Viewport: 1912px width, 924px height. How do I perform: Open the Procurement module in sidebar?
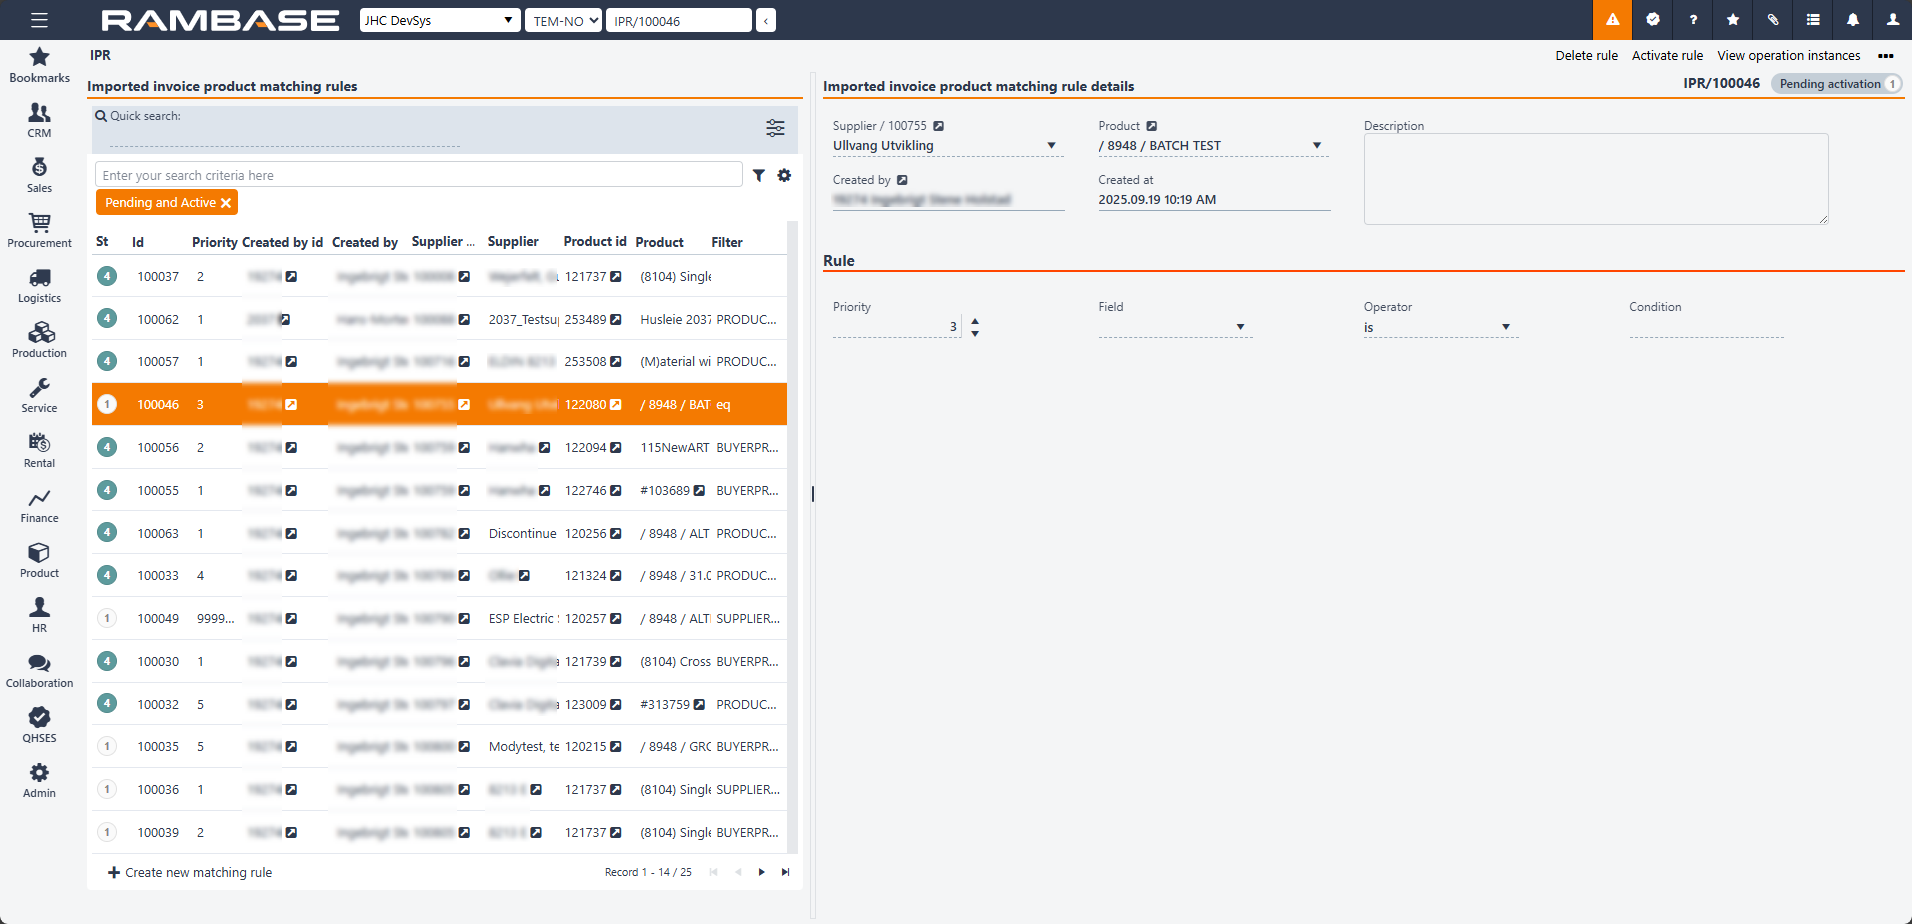pos(39,230)
